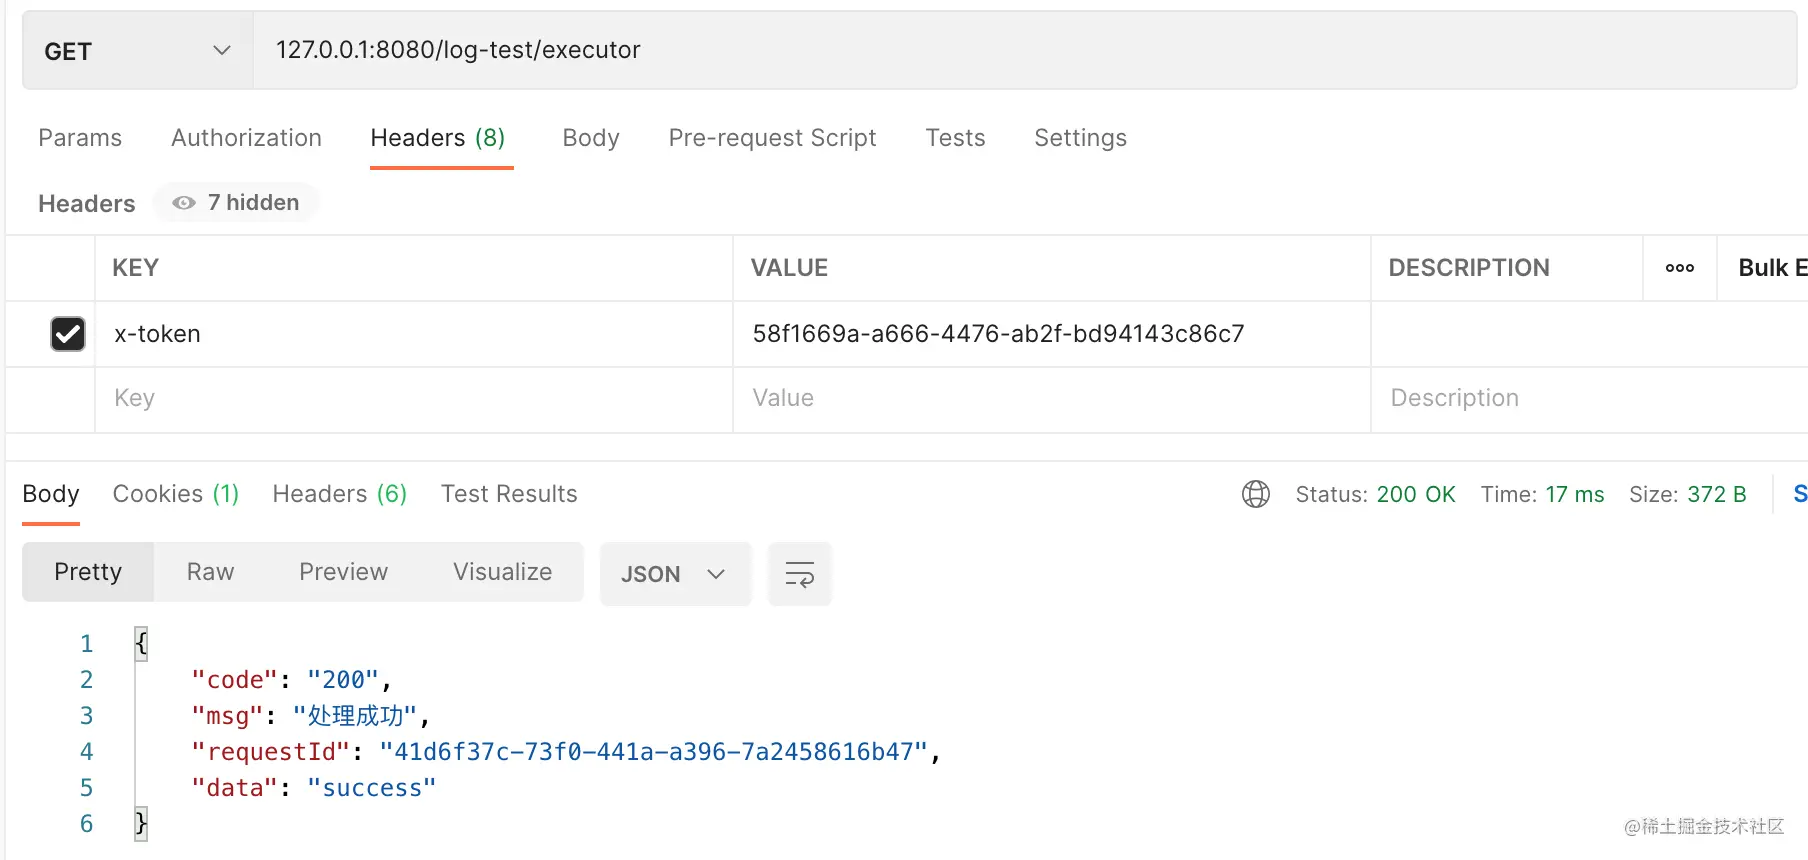Screen dimensions: 1808x860
Task: Click the "处理成功" msg value
Action: pyautogui.click(x=354, y=716)
